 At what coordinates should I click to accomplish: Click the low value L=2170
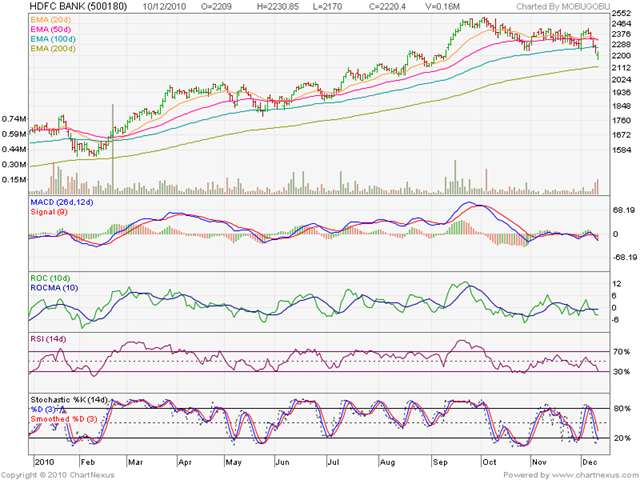coord(328,7)
